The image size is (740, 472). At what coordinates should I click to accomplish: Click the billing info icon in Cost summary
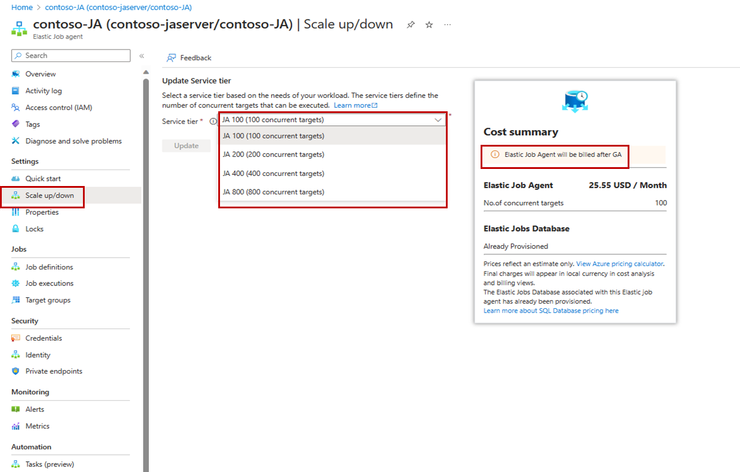(495, 154)
